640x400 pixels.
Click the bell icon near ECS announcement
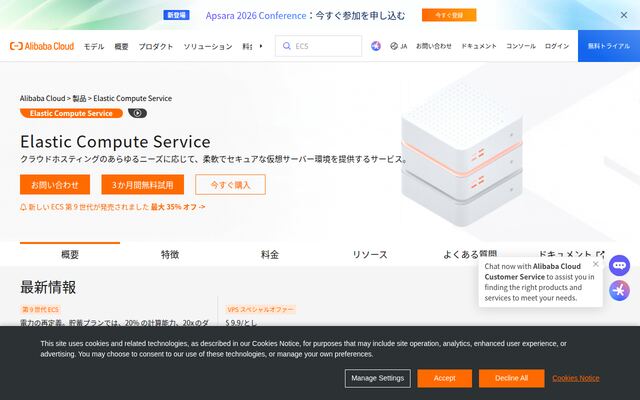(x=23, y=207)
